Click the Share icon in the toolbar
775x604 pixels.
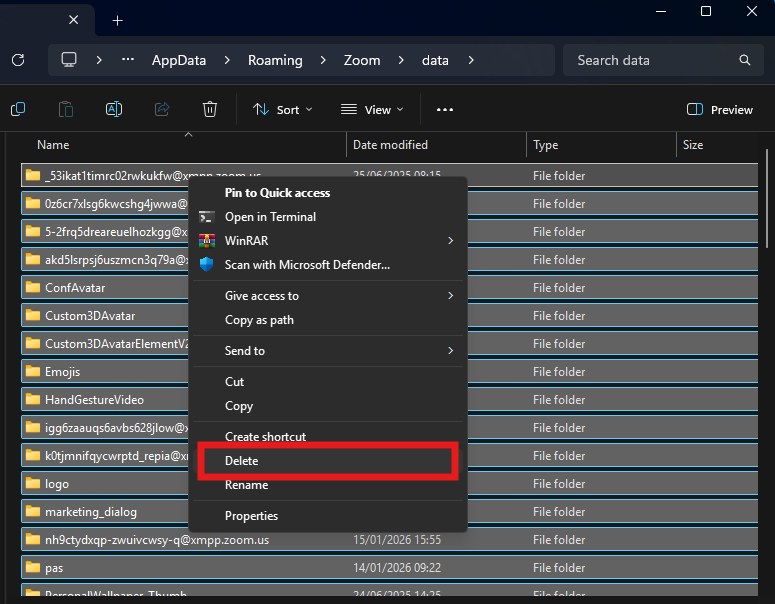pos(162,109)
